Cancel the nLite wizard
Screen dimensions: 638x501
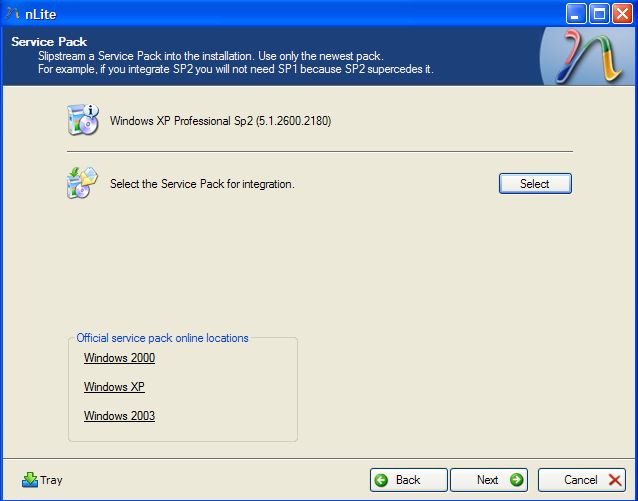[x=582, y=480]
